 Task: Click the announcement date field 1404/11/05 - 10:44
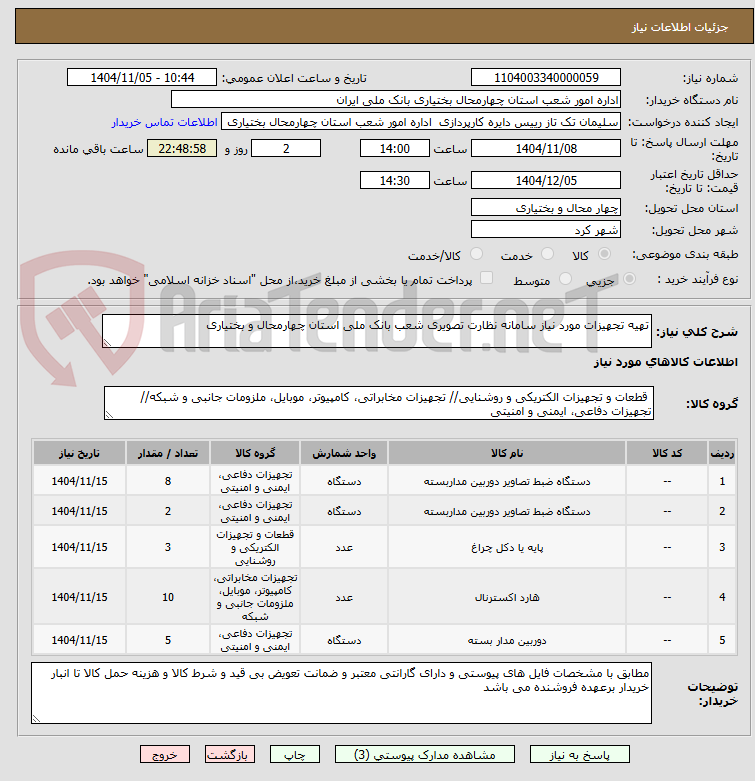142,78
